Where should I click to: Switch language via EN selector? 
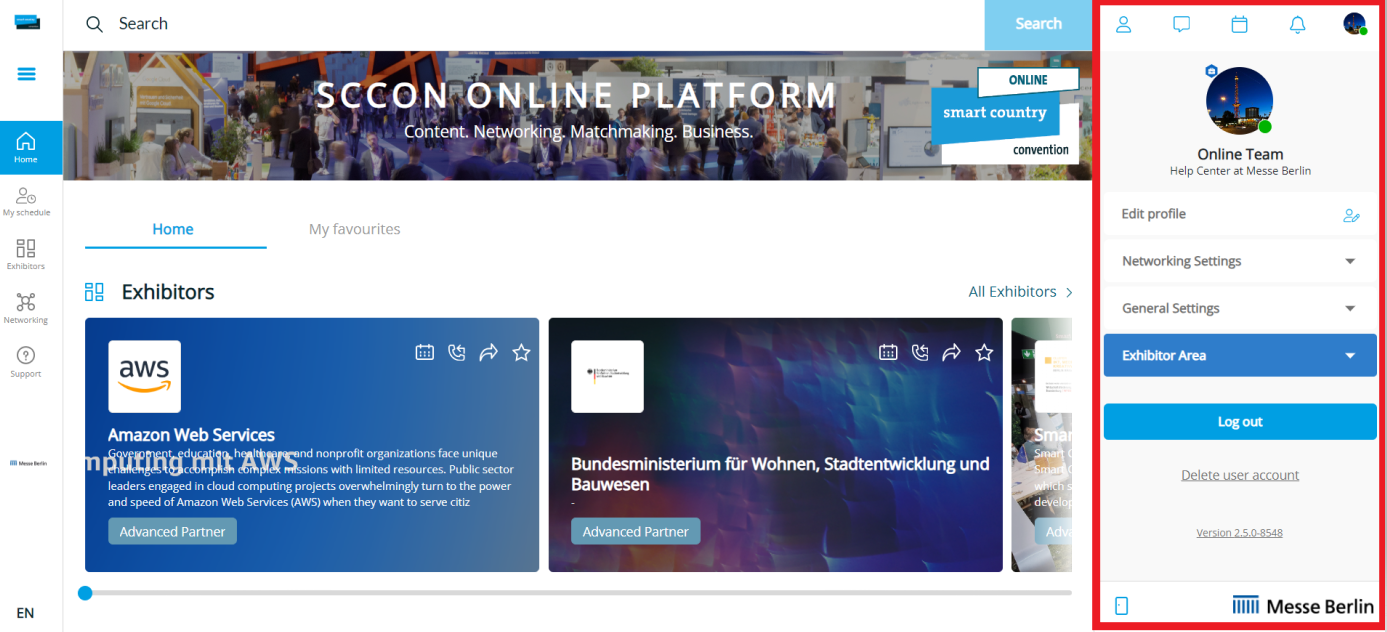[x=25, y=613]
